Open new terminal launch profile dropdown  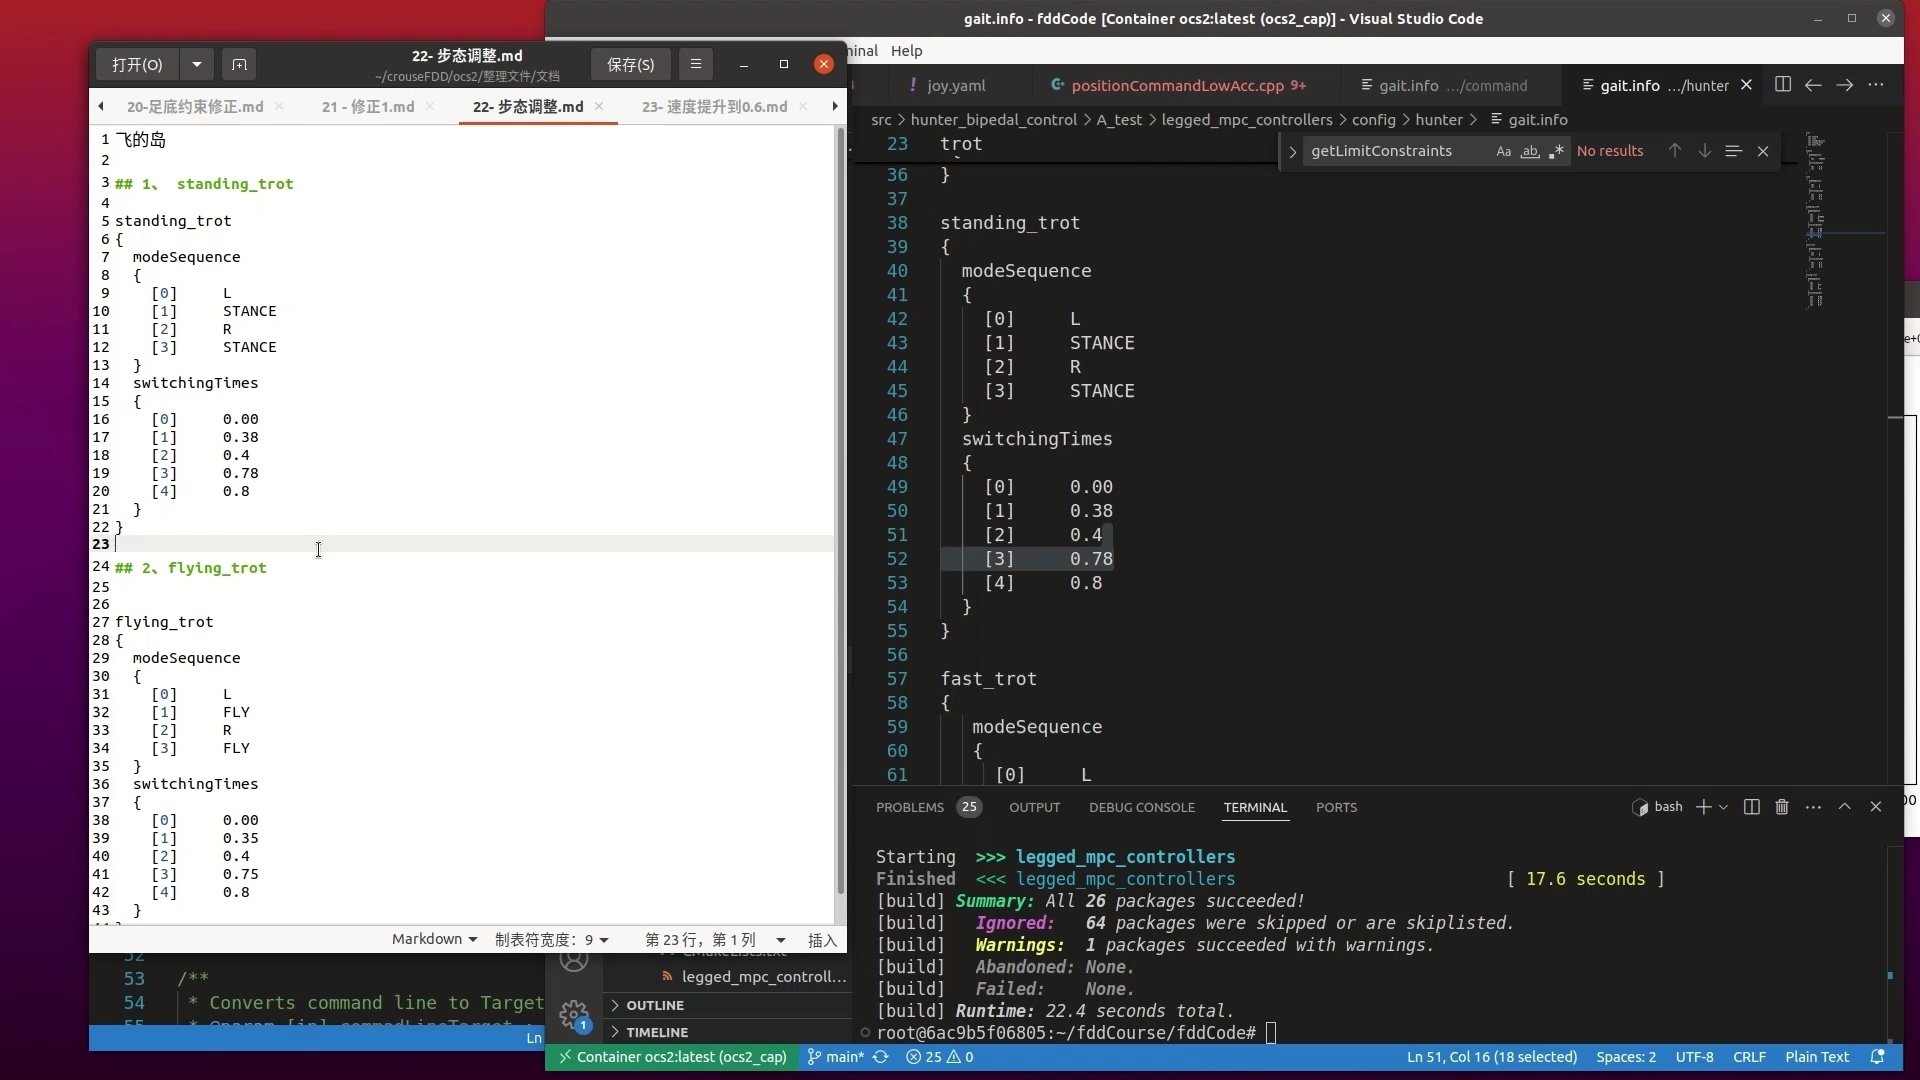coord(1723,807)
